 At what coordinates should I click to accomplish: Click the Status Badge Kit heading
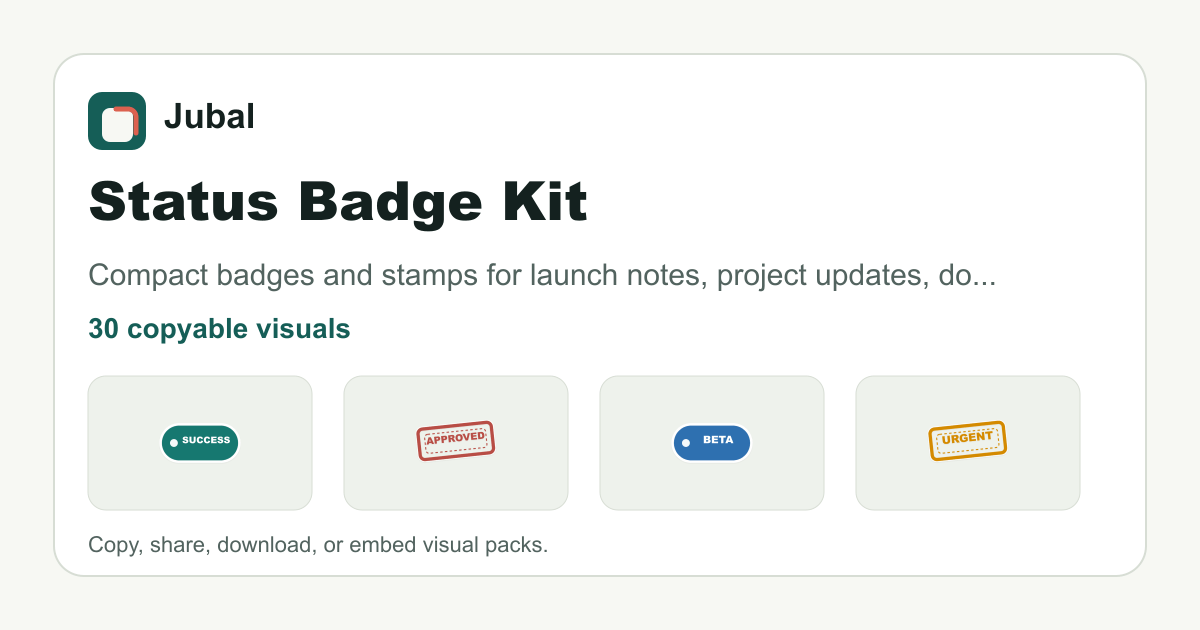coord(338,203)
